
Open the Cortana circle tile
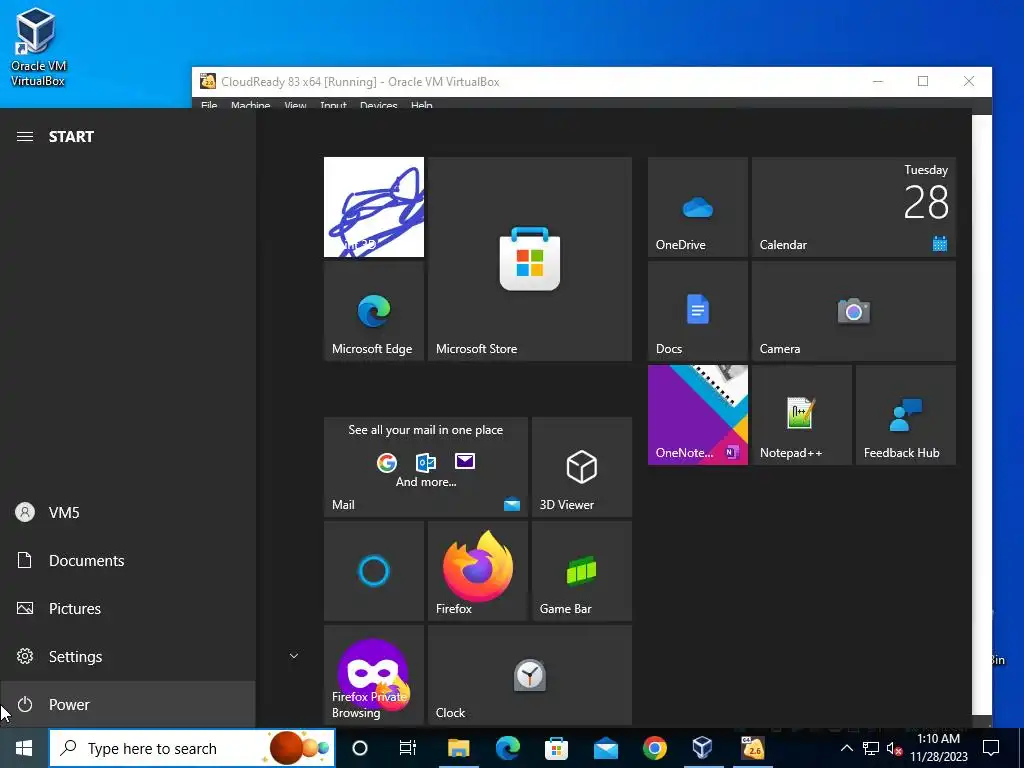coord(374,571)
